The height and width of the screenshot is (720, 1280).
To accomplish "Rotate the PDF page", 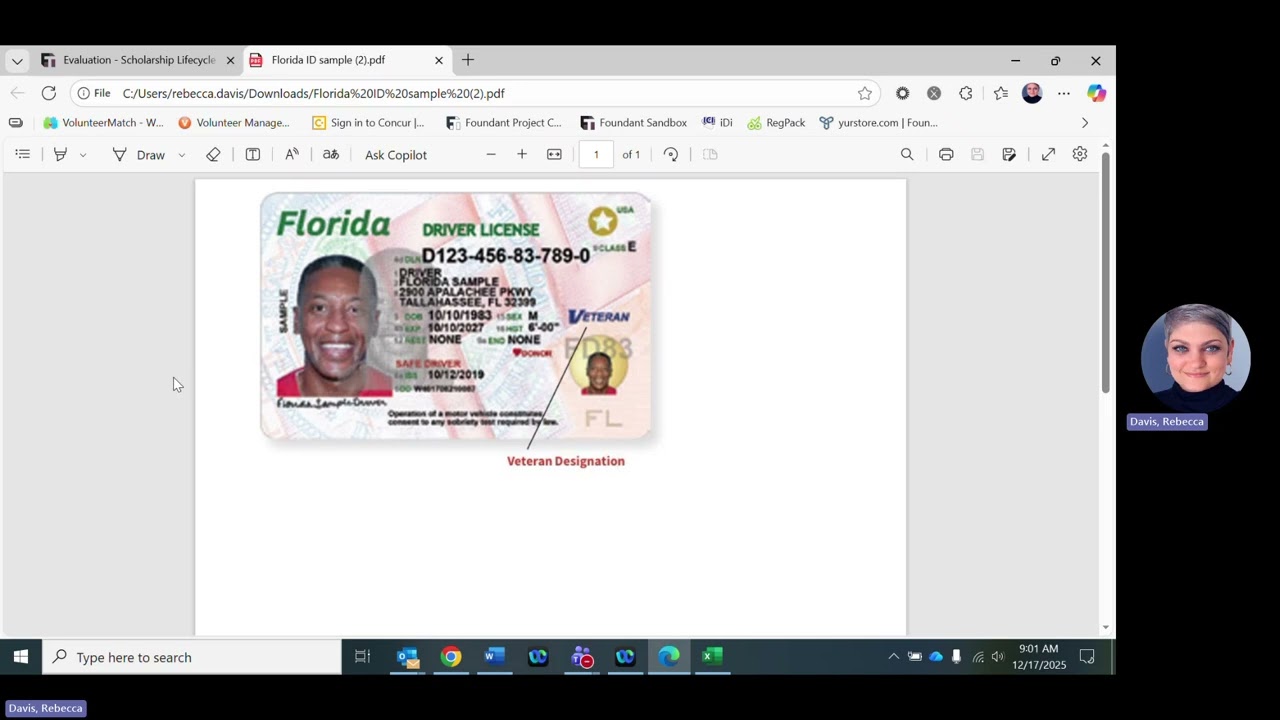I will pos(671,154).
